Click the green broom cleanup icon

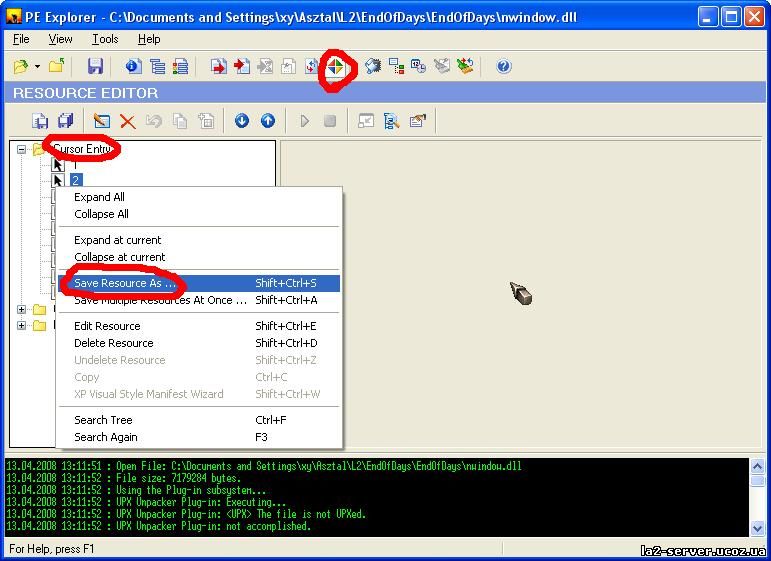point(465,66)
